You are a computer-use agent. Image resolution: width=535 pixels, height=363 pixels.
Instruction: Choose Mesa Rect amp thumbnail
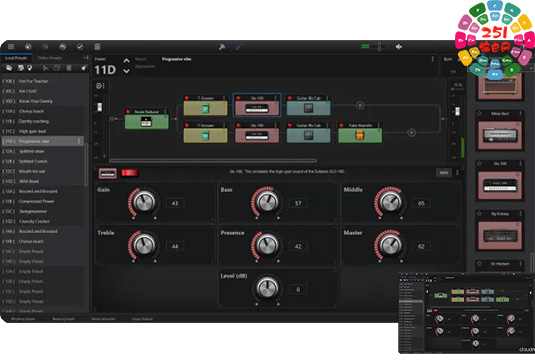click(x=500, y=135)
